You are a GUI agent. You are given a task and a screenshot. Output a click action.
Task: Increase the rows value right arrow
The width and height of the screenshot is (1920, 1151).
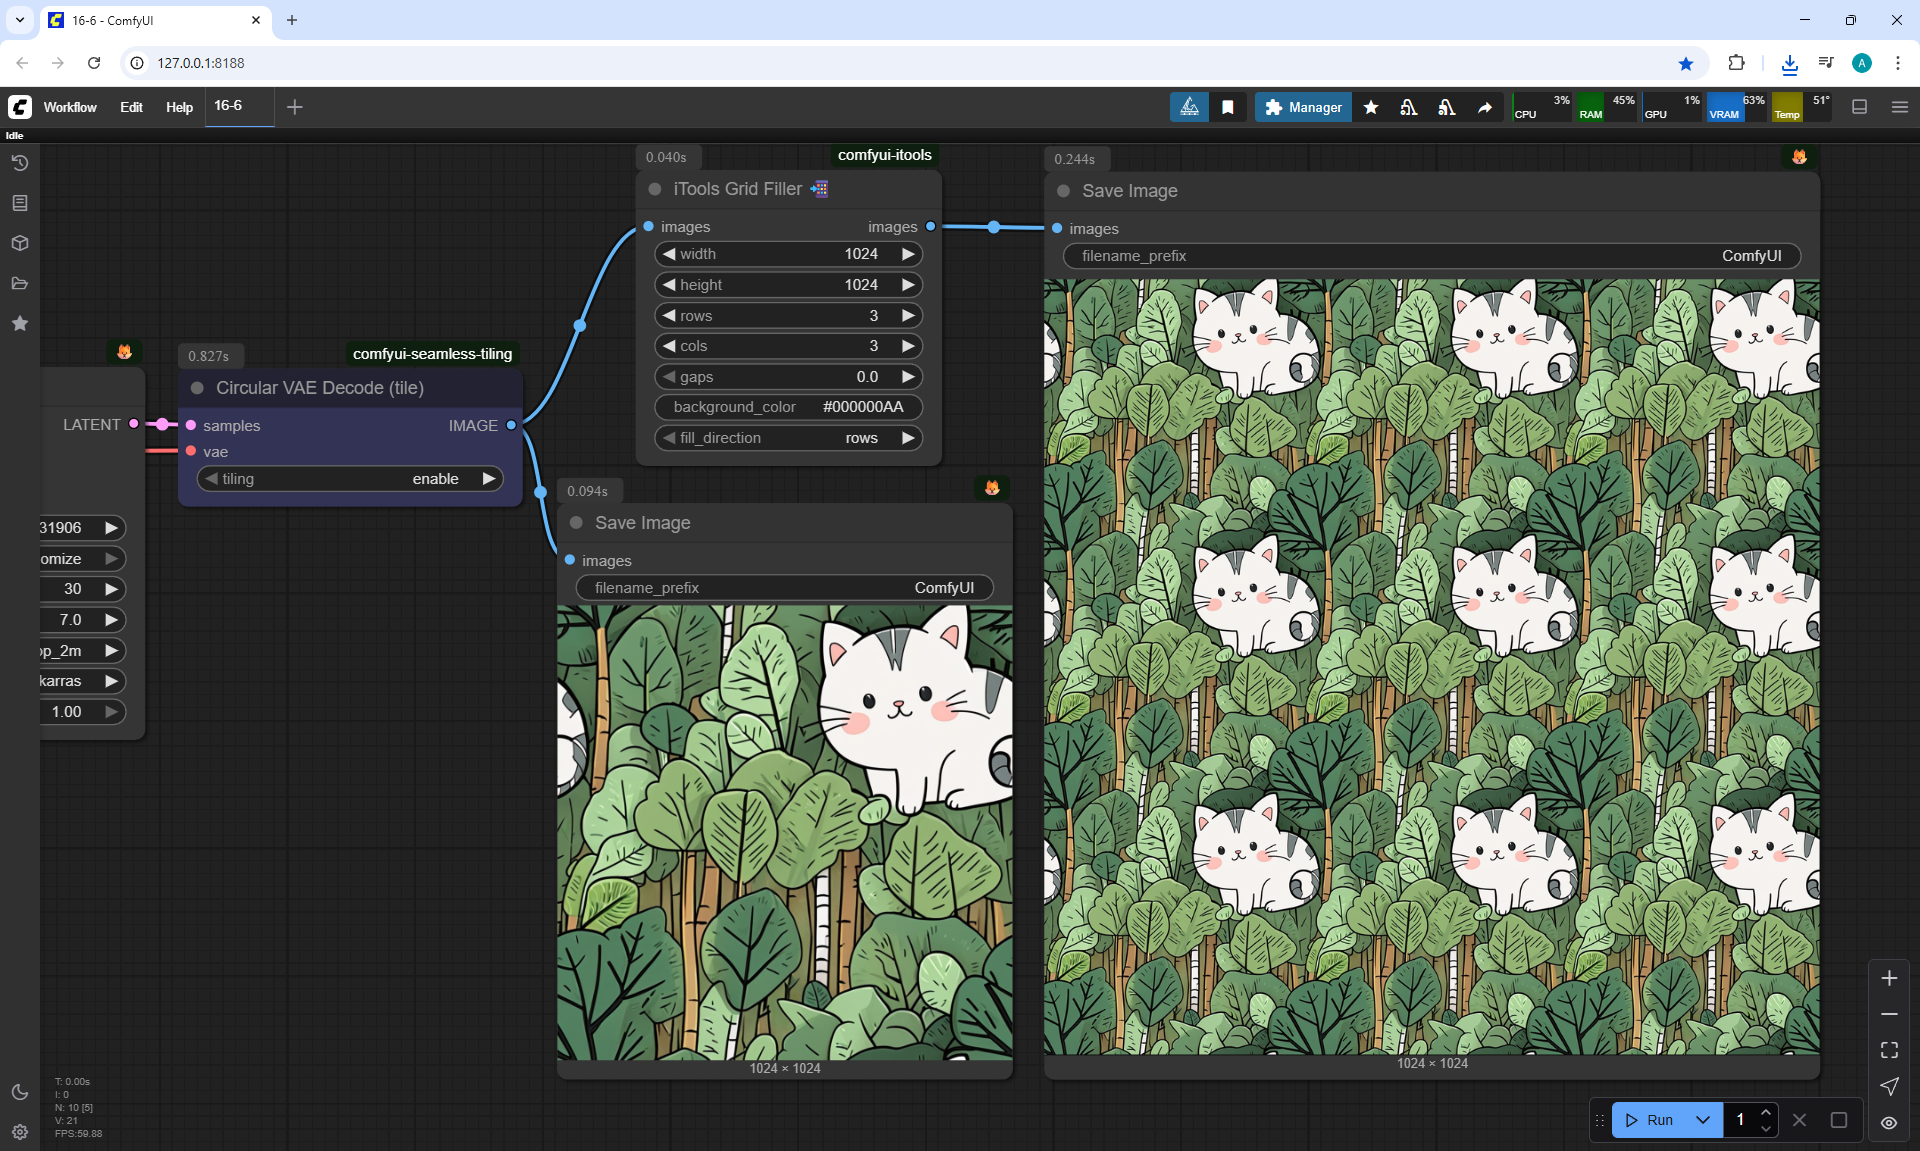click(x=908, y=316)
